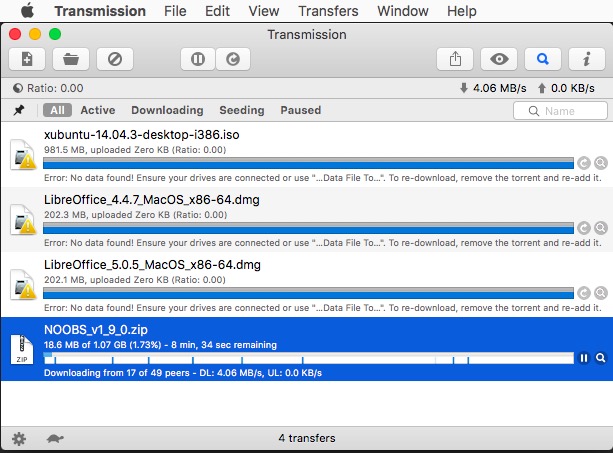613x453 pixels.
Task: Open the Edit menu
Action: click(217, 11)
